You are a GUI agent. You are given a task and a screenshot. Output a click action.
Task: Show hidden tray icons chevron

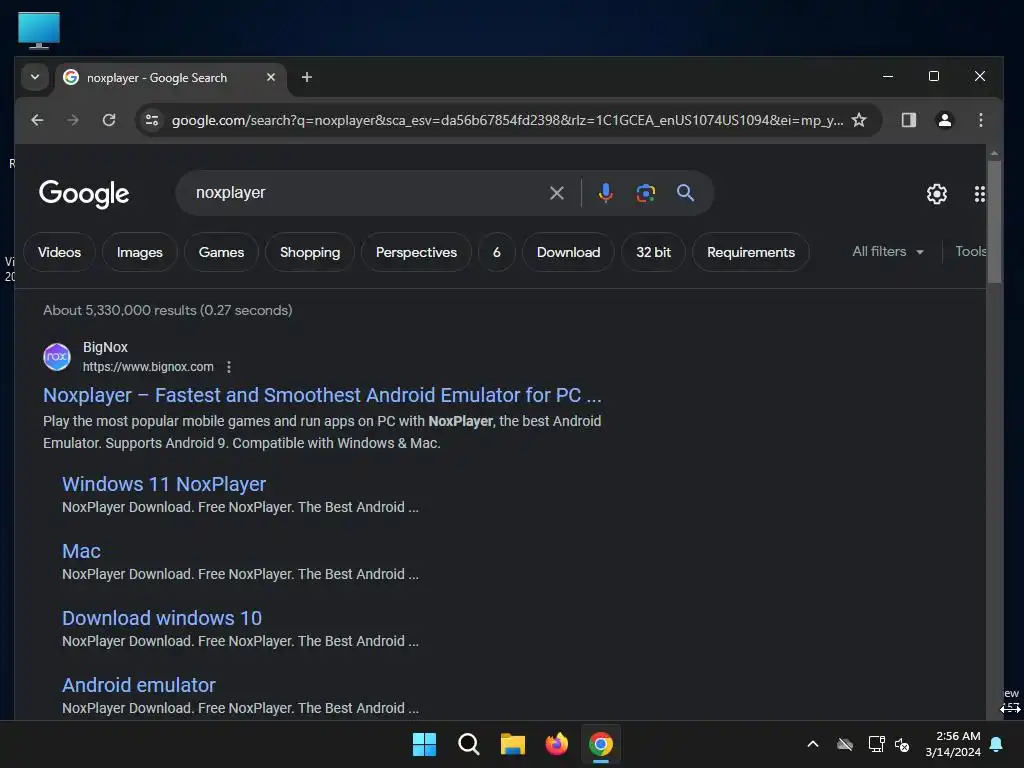[x=813, y=744]
